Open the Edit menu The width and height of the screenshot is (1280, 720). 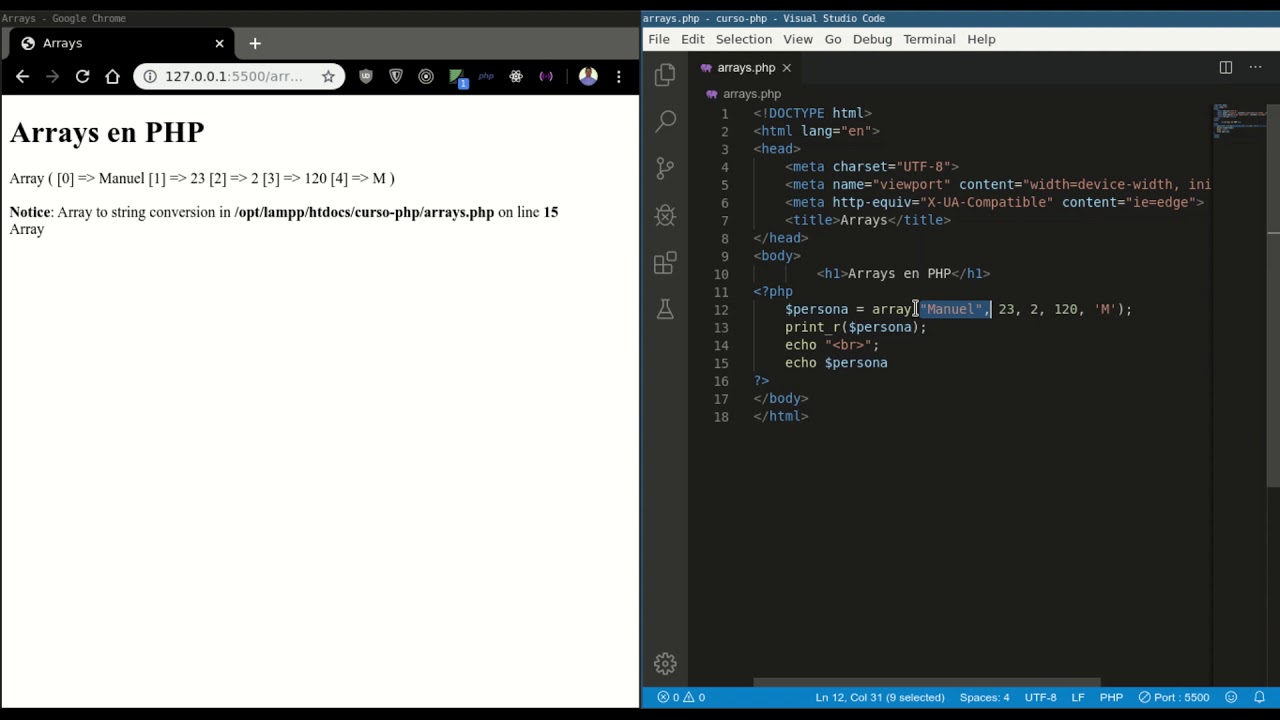(693, 39)
